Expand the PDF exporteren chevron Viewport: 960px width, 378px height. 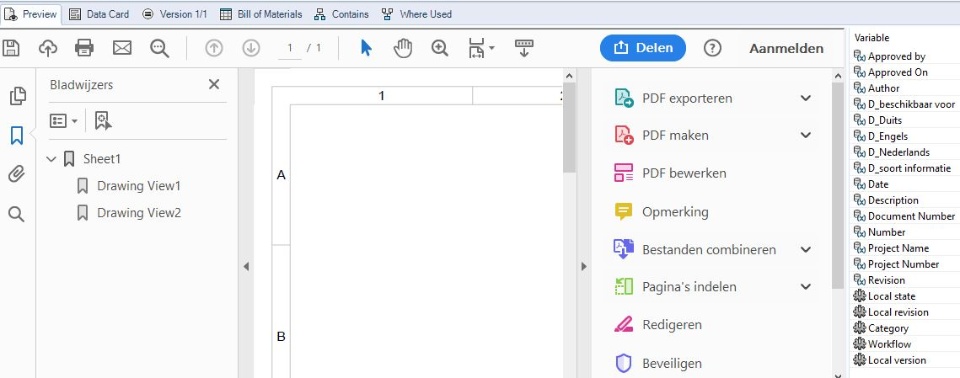coord(806,98)
